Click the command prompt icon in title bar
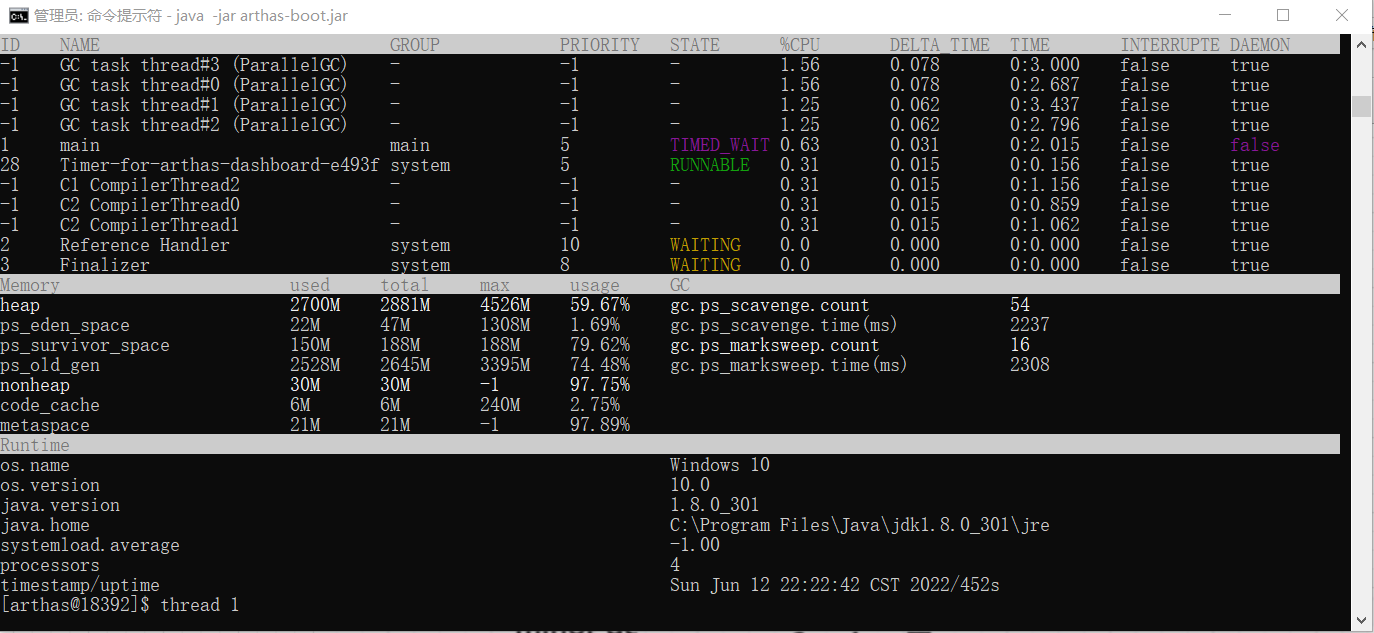 pyautogui.click(x=18, y=15)
